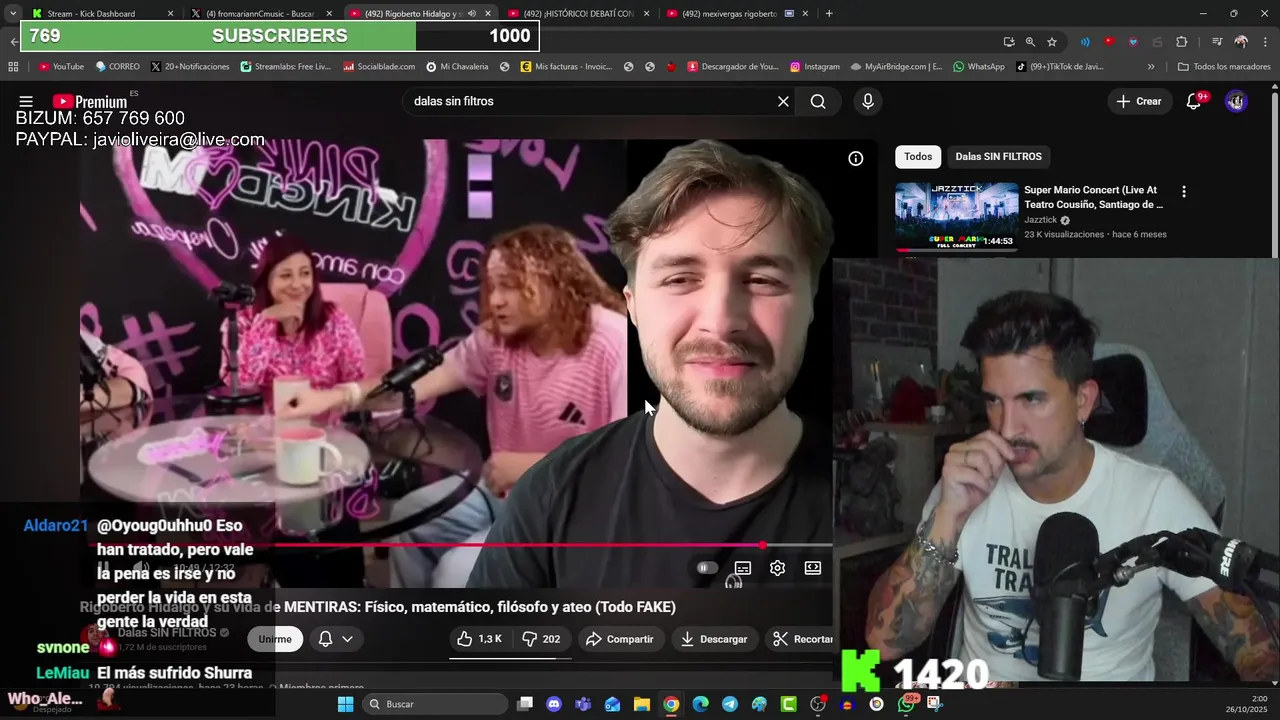Image resolution: width=1280 pixels, height=720 pixels.
Task: Switch to the Stream - Kick Dashboard tab
Action: pyautogui.click(x=102, y=14)
